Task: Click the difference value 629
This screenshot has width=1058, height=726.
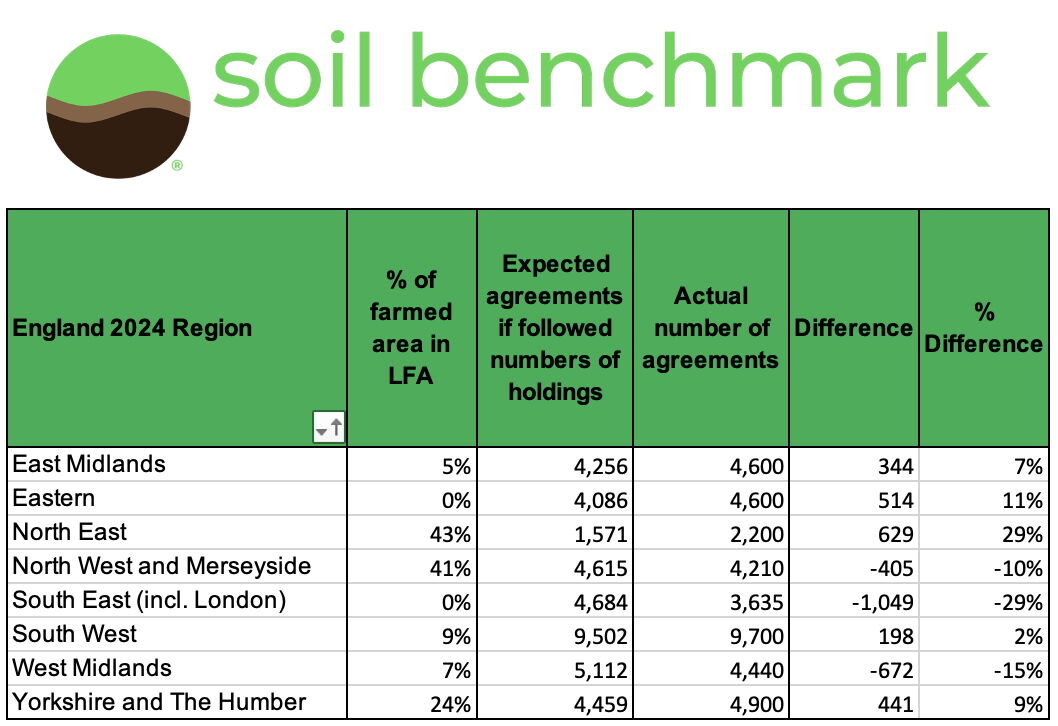Action: (854, 532)
